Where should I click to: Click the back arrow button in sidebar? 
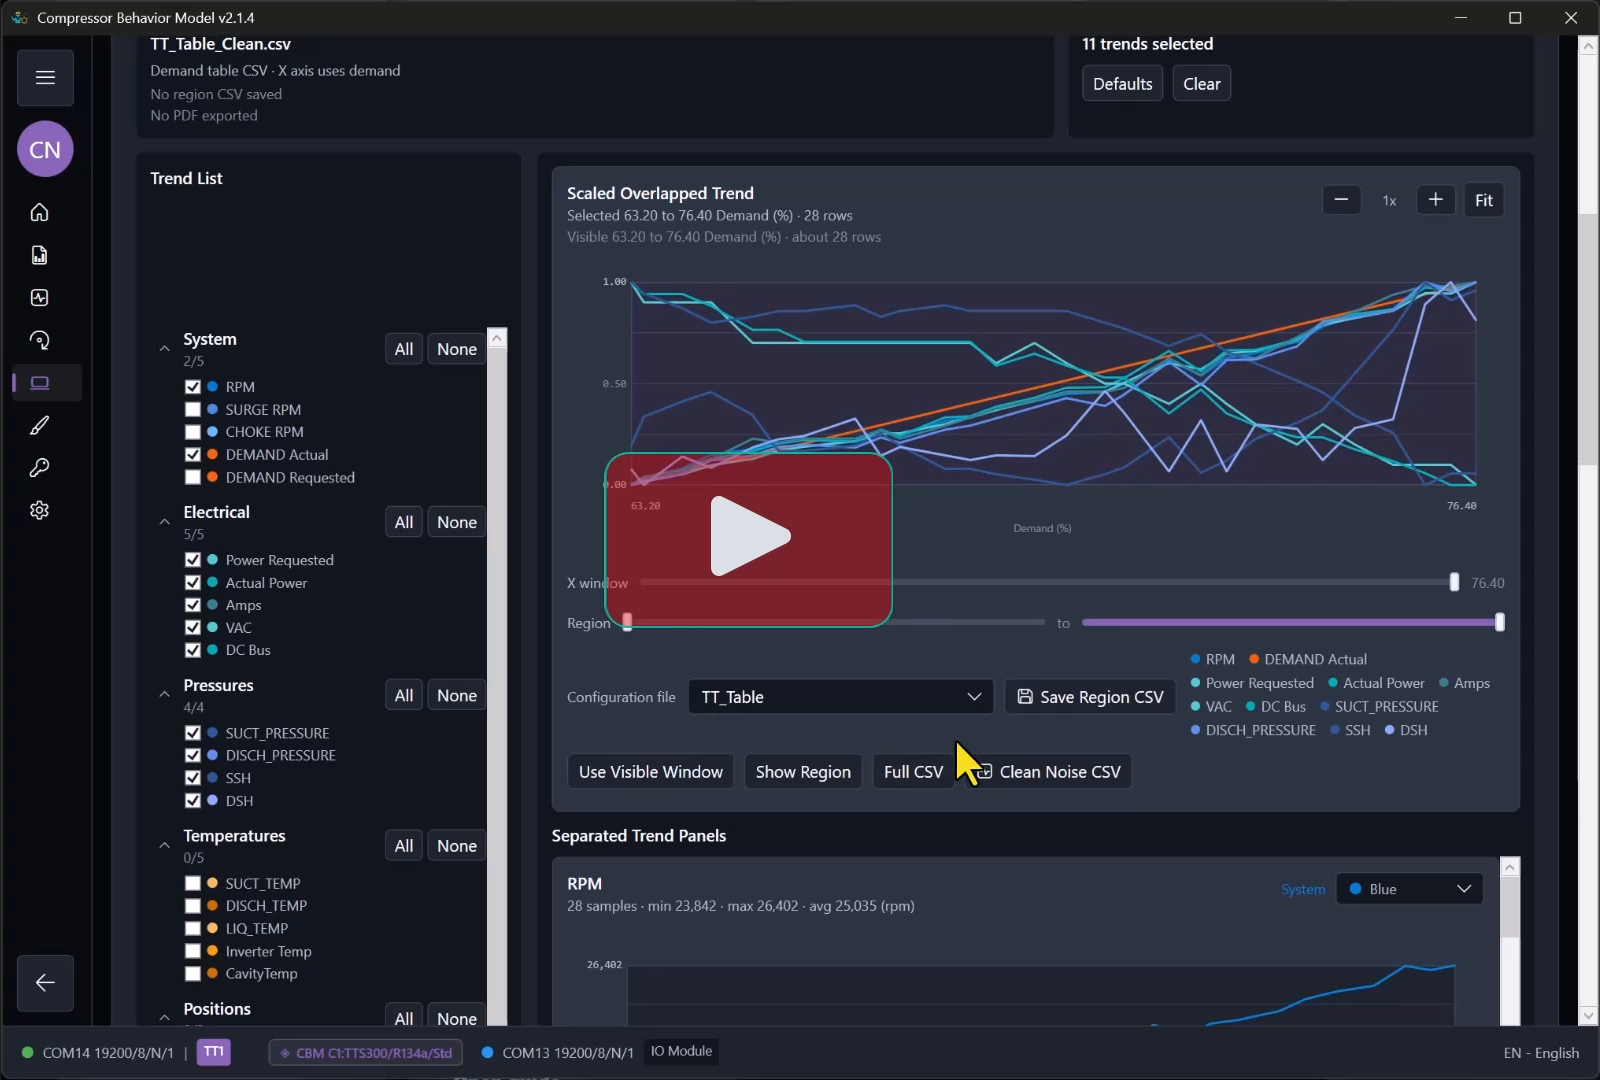click(x=45, y=983)
